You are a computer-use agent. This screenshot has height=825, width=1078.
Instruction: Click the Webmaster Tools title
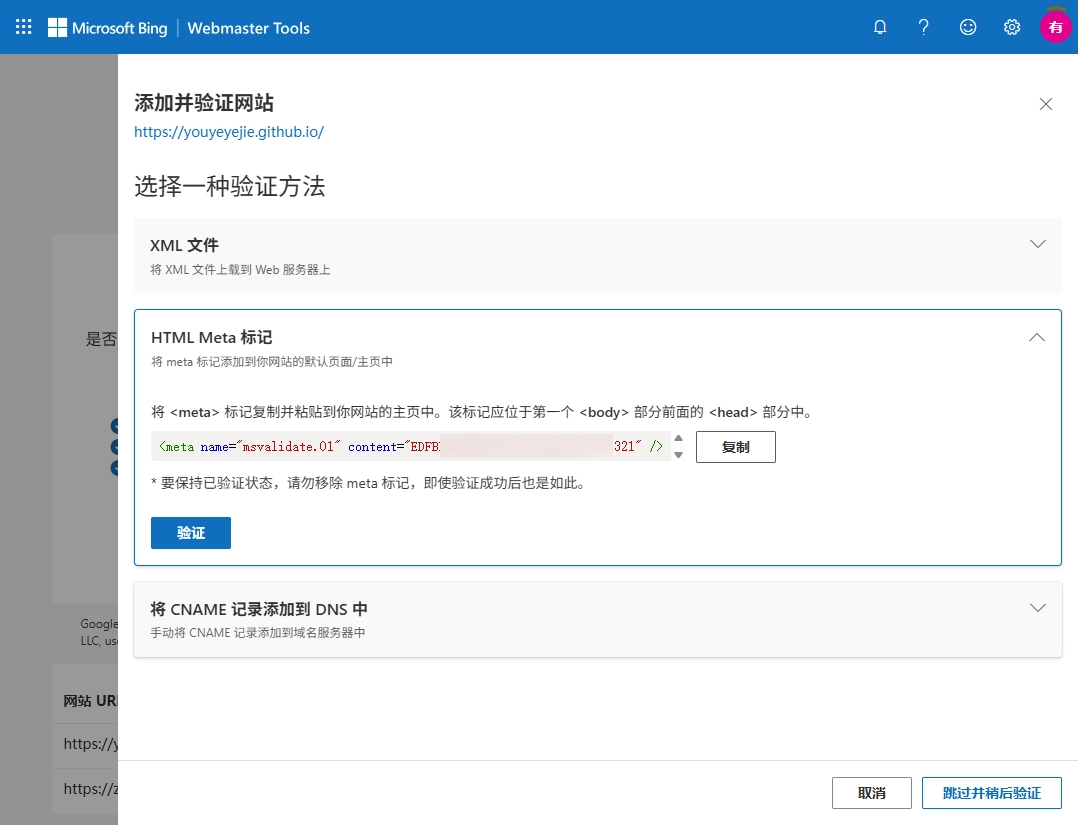point(249,28)
